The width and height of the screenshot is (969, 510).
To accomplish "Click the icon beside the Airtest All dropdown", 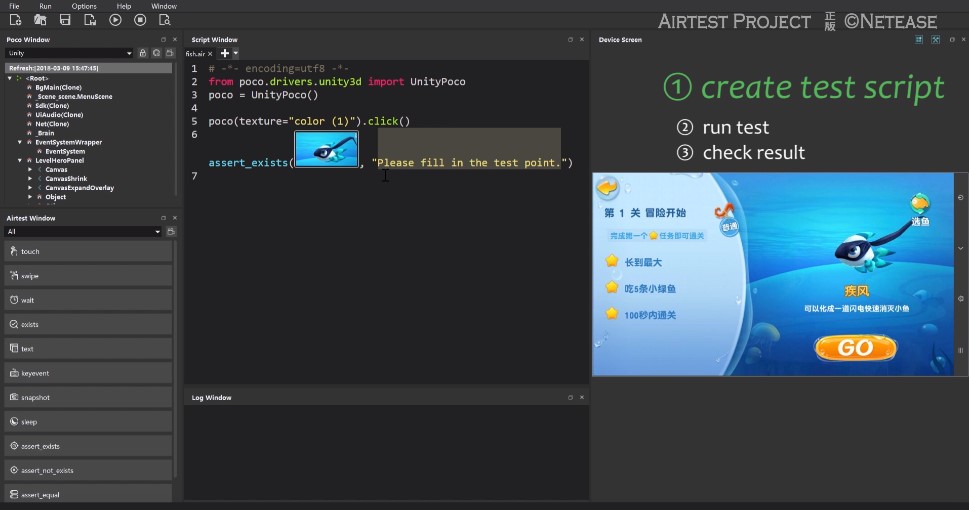I will pos(171,231).
